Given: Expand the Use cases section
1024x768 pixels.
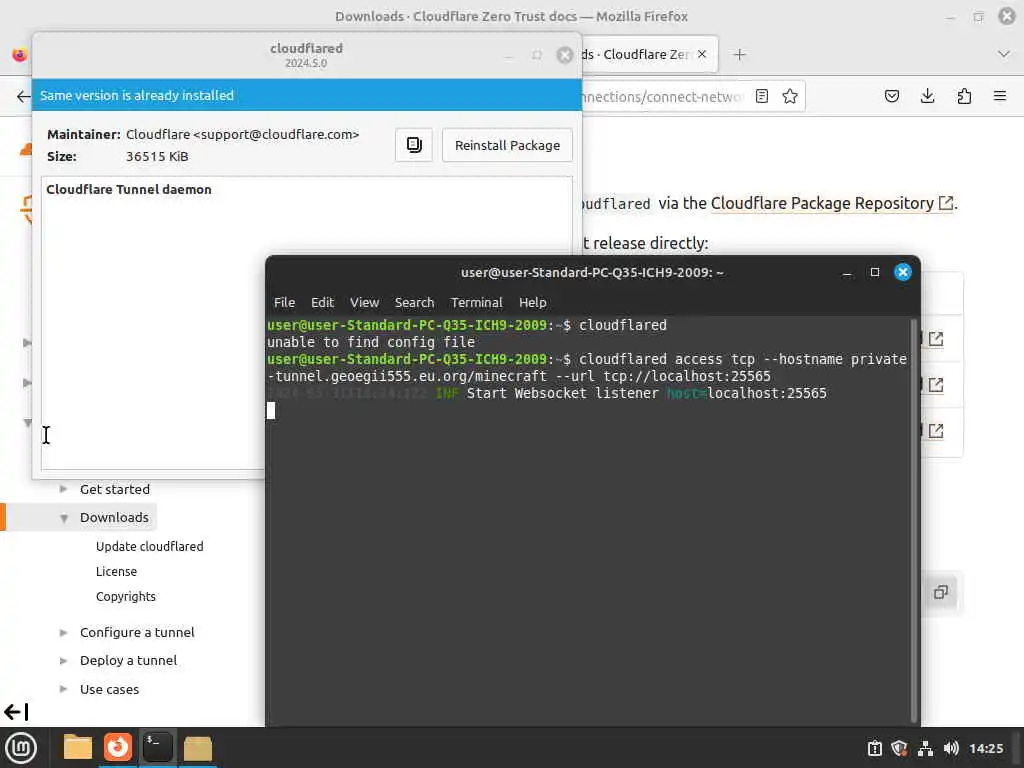Looking at the screenshot, I should click(63, 689).
